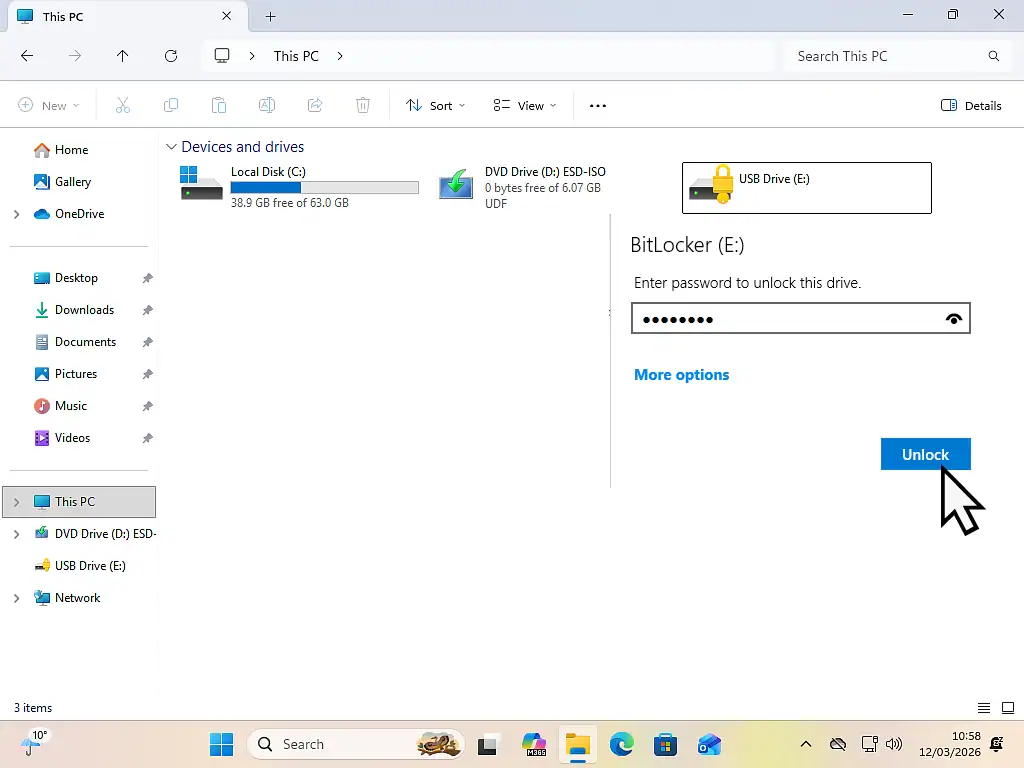
Task: Open the View dropdown
Action: 524,105
